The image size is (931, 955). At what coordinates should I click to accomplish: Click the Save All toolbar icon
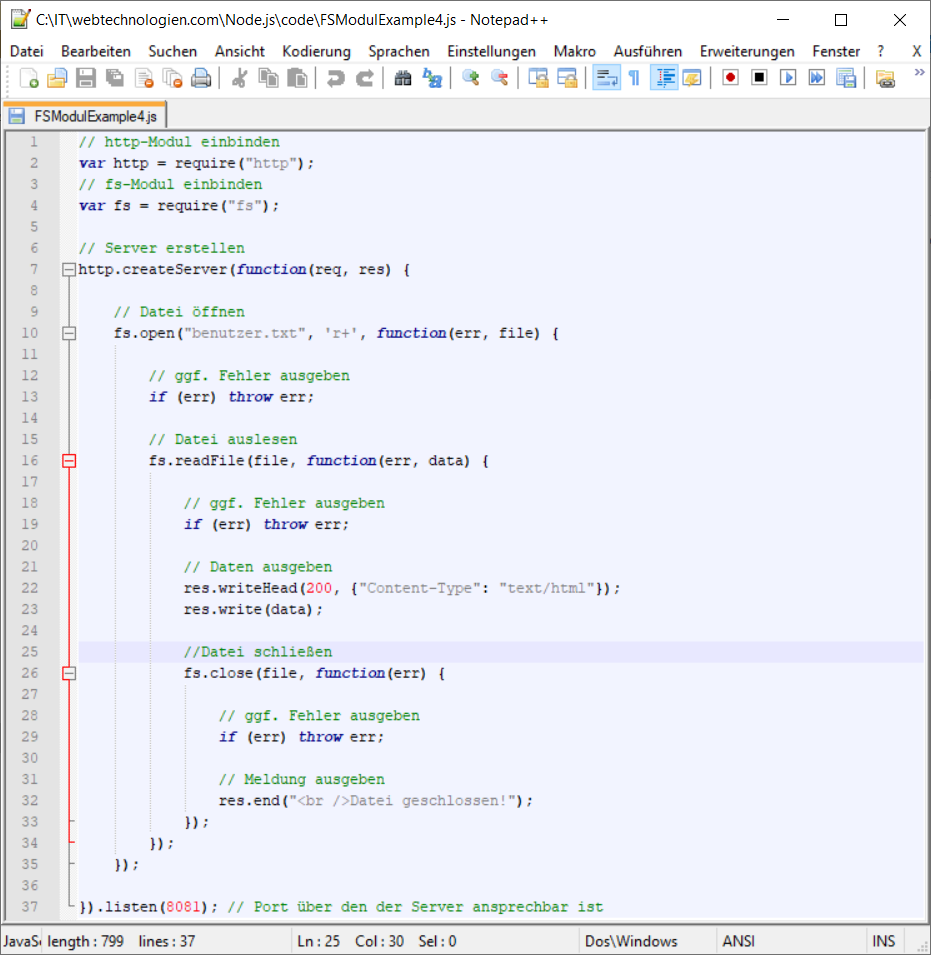tap(114, 78)
